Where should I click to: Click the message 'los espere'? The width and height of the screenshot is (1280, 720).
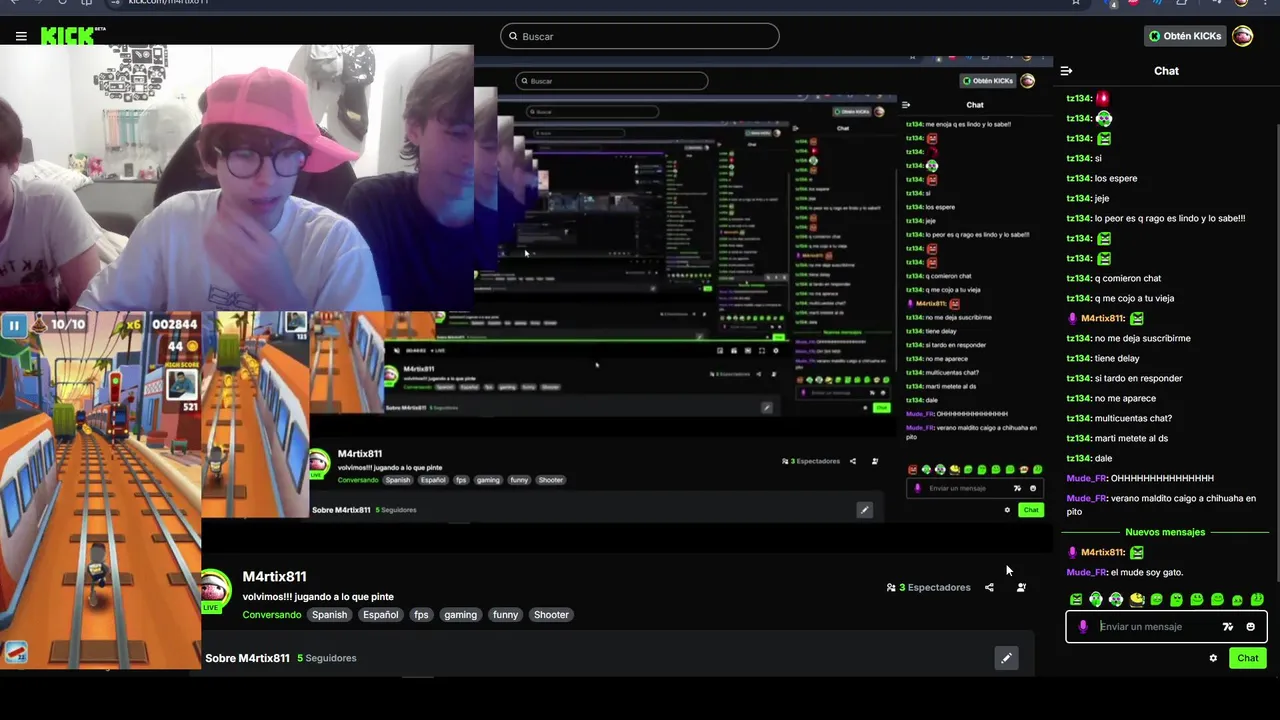[x=1116, y=179]
